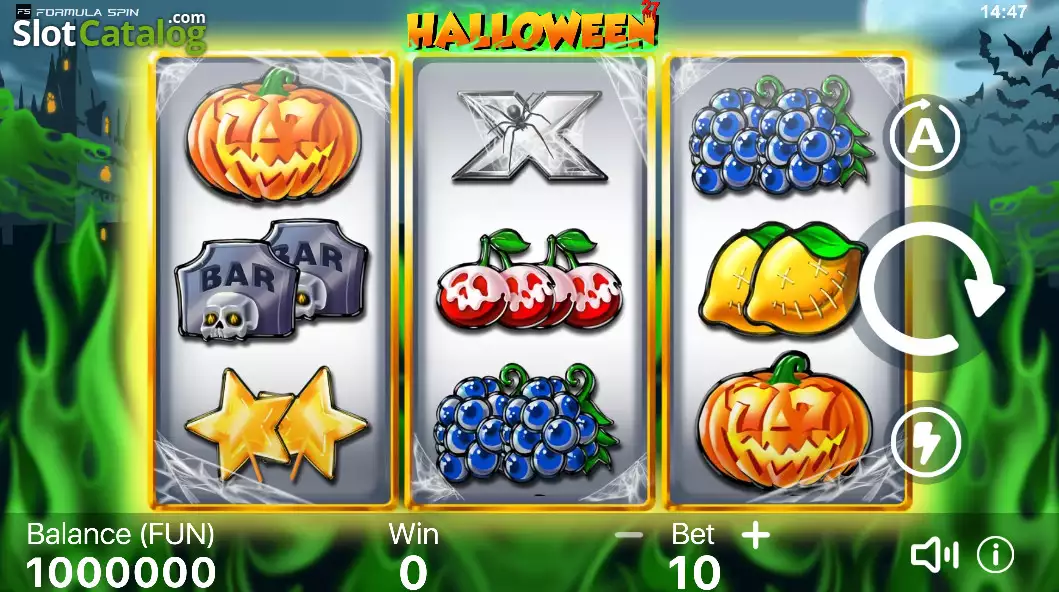Increase bet with the plus button

pos(755,535)
